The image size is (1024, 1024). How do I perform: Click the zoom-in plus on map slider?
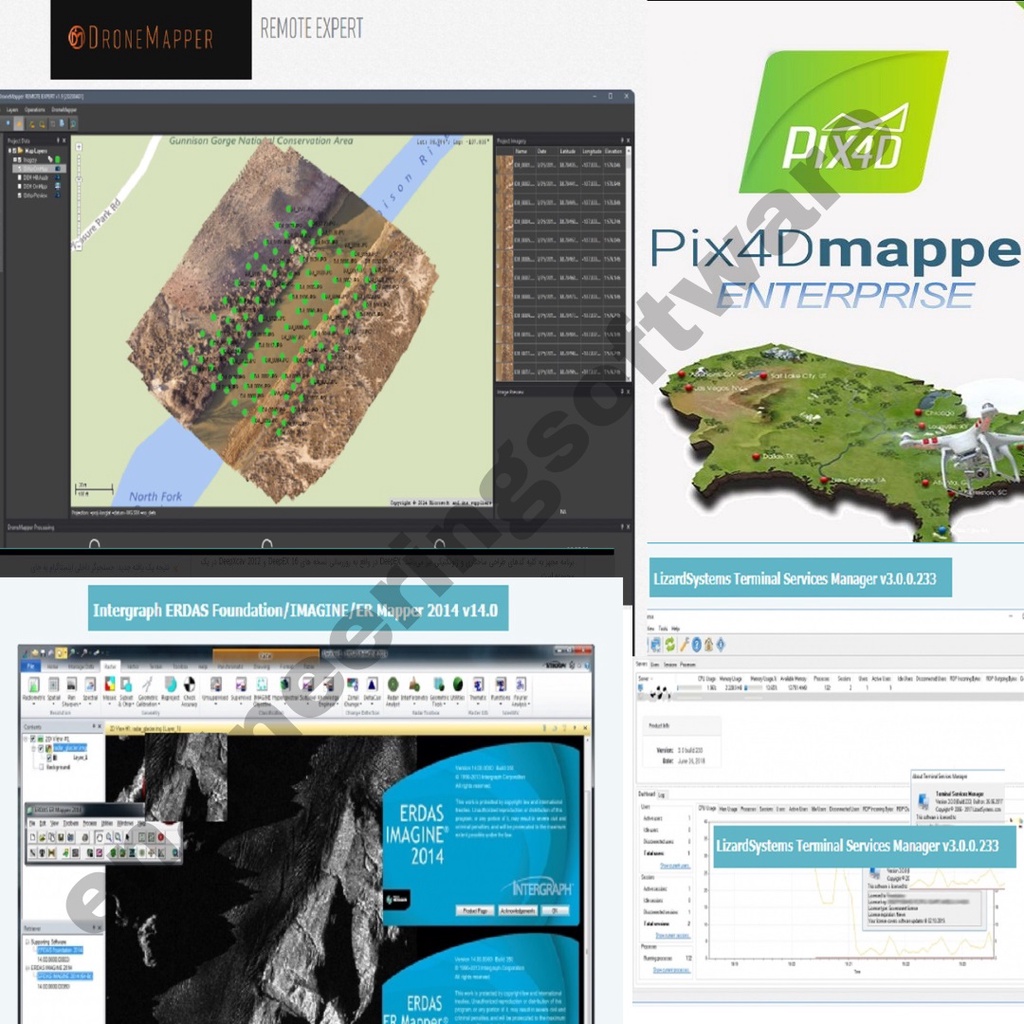click(79, 147)
